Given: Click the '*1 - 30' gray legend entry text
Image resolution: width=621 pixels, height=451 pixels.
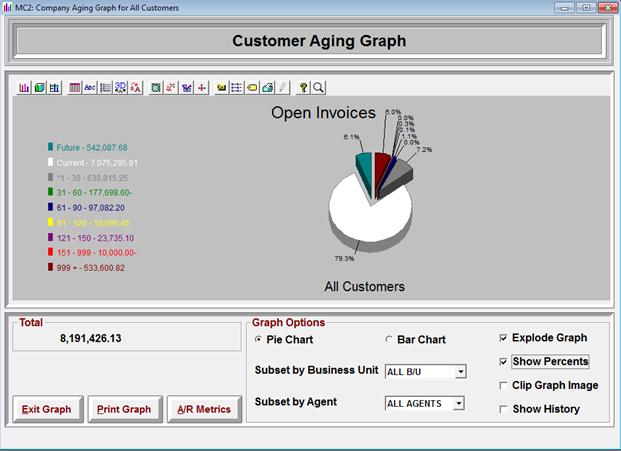Looking at the screenshot, I should click(x=92, y=178).
